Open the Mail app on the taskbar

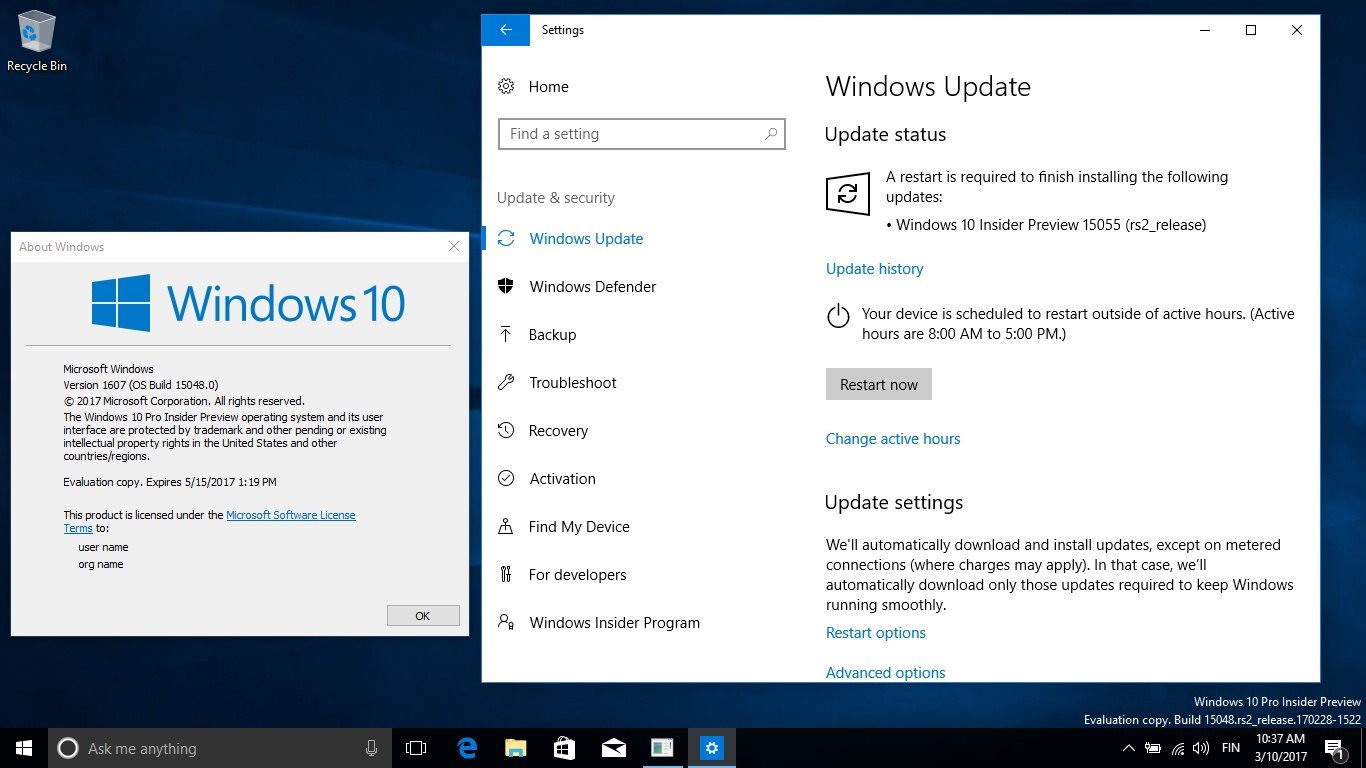(x=613, y=748)
